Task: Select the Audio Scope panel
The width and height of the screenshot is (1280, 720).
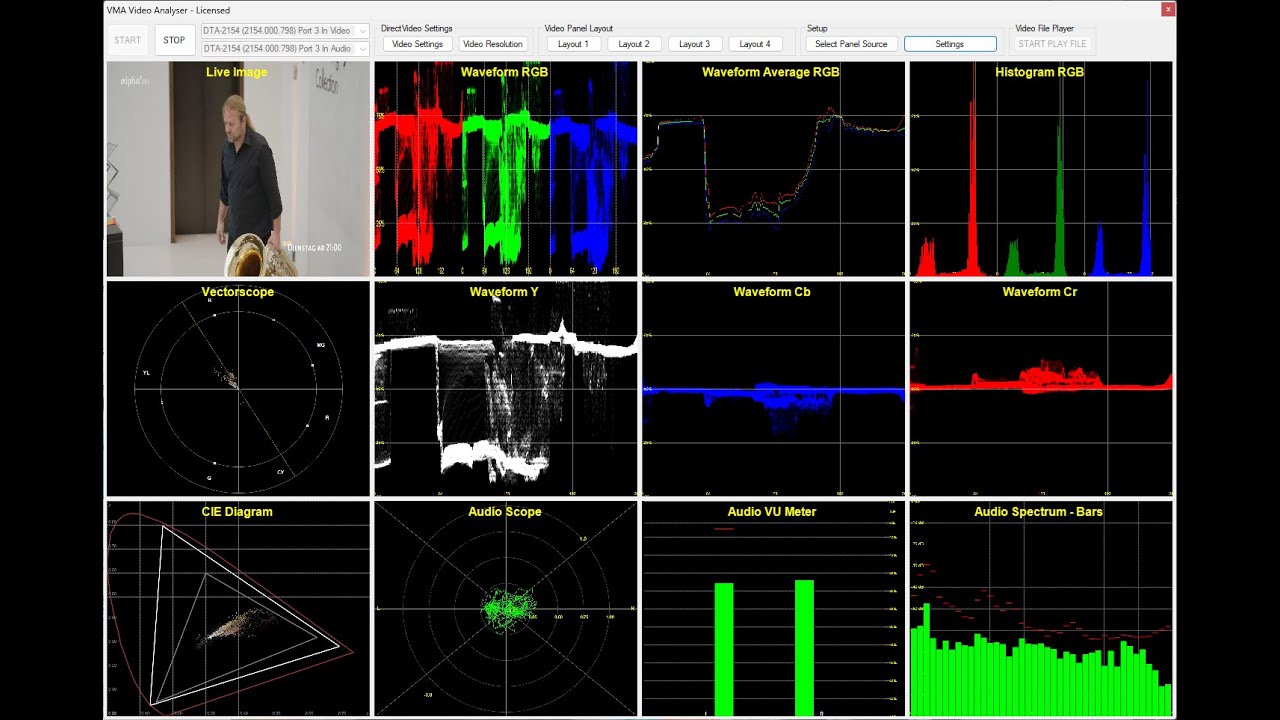Action: [506, 609]
